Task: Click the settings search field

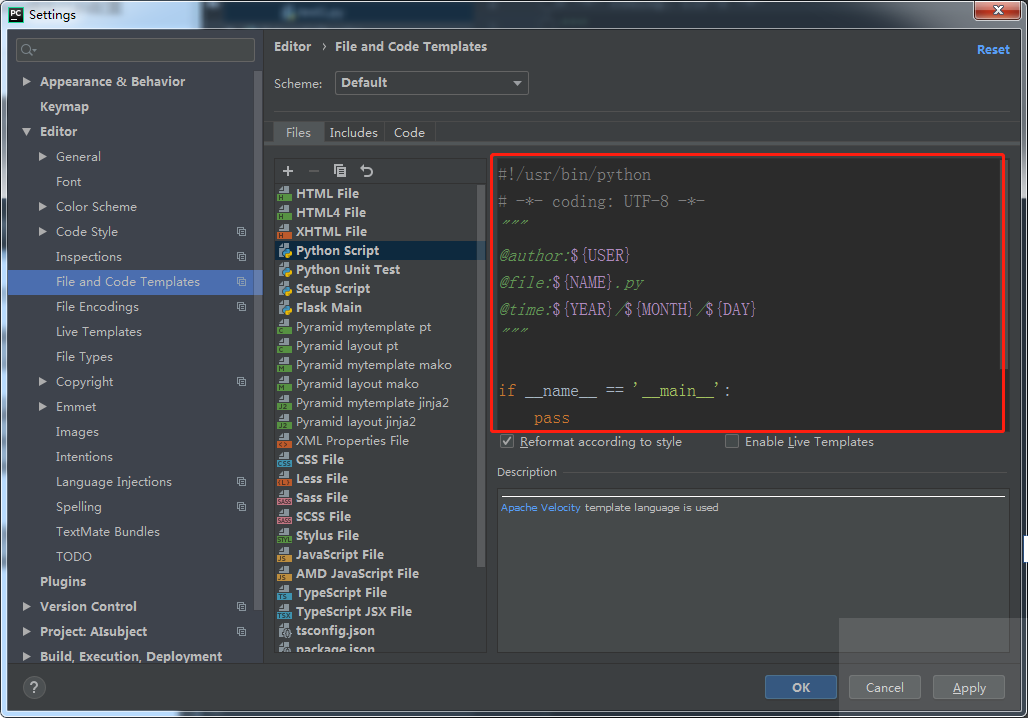Action: click(136, 50)
